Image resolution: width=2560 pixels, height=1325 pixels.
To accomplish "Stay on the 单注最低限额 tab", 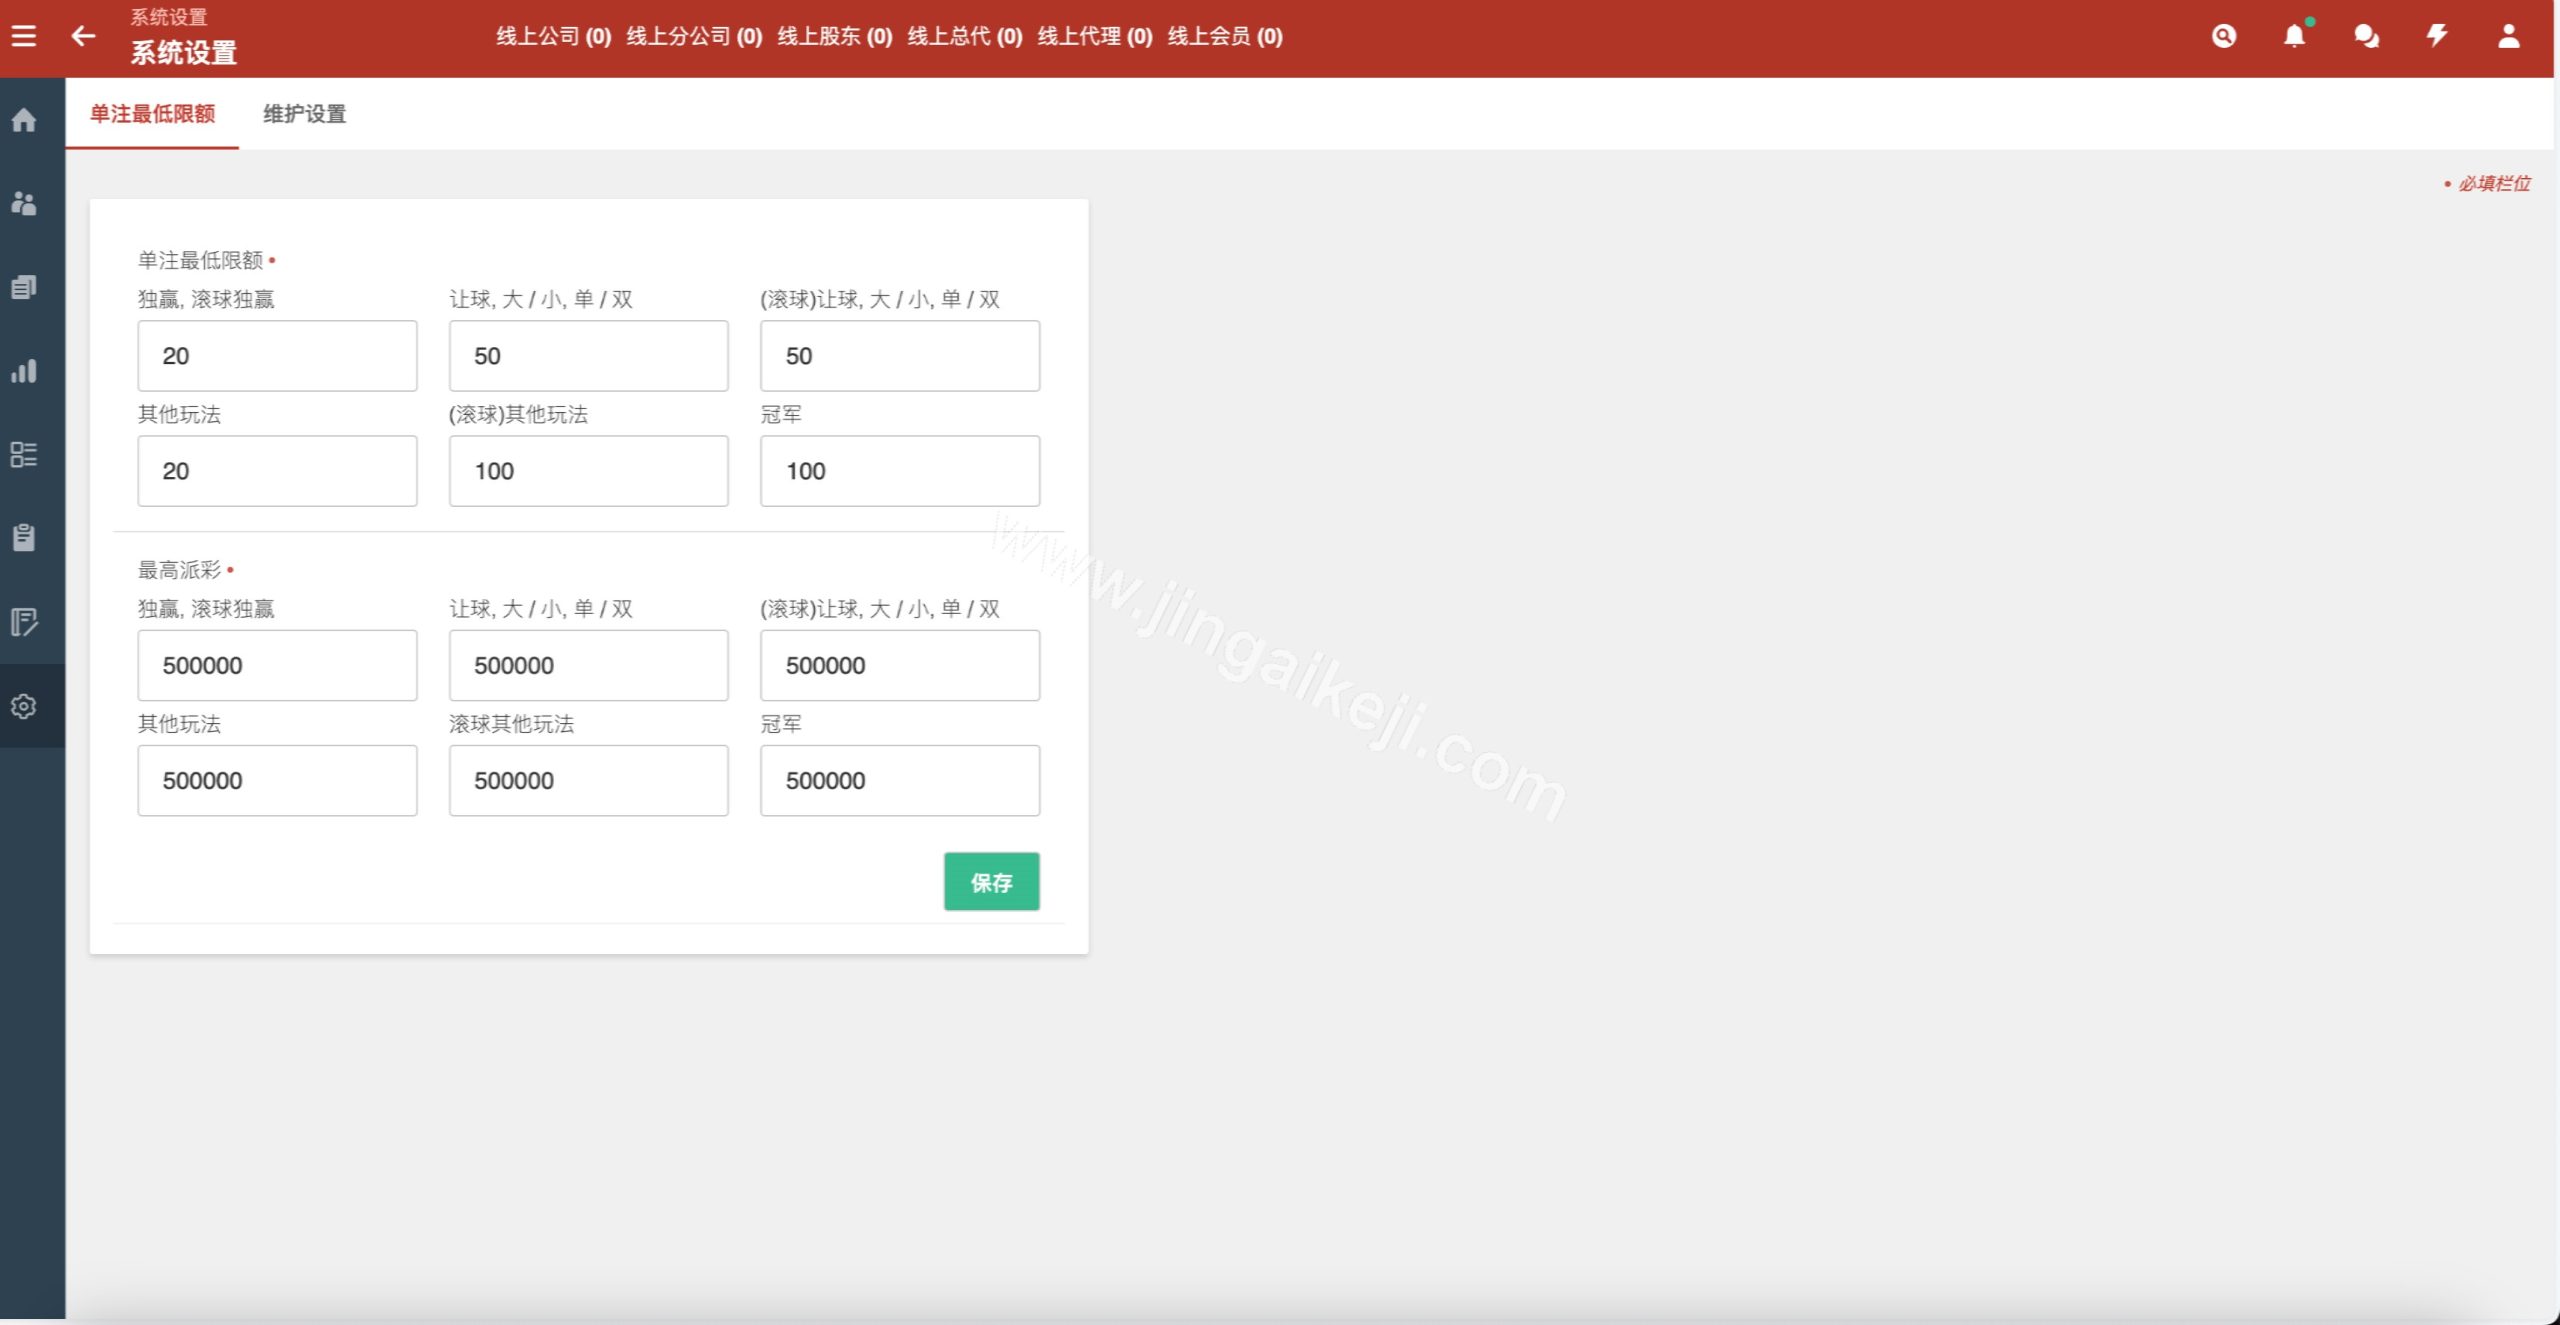I will 153,115.
